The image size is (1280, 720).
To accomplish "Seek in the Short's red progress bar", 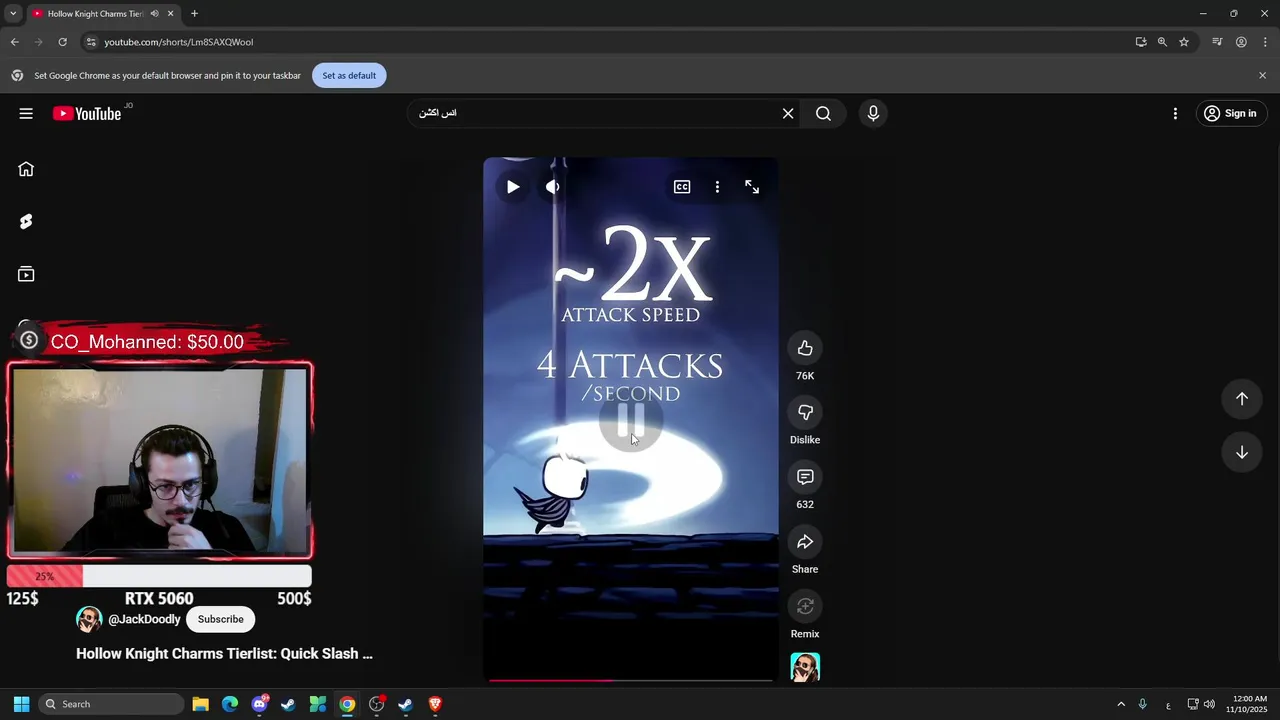I will [630, 680].
